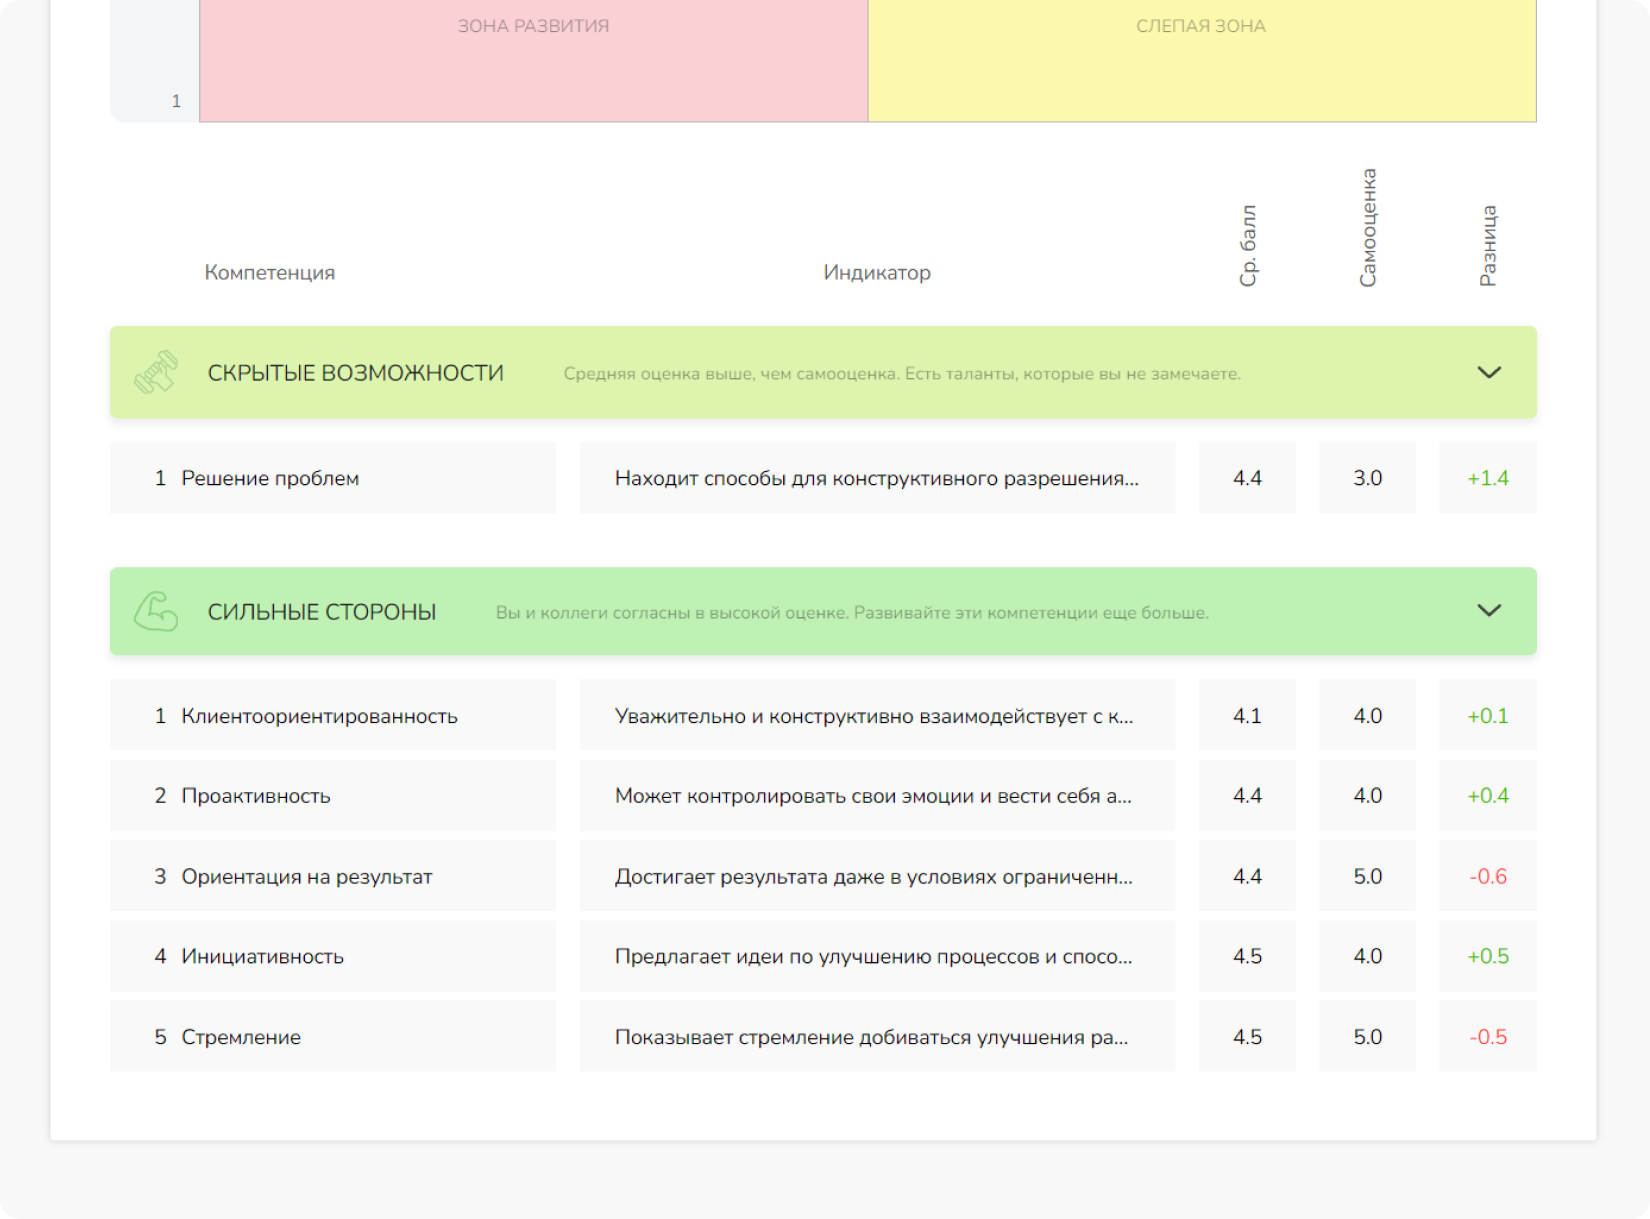This screenshot has height=1219, width=1650.
Task: Select the Компетенция column header
Action: pyautogui.click(x=269, y=273)
